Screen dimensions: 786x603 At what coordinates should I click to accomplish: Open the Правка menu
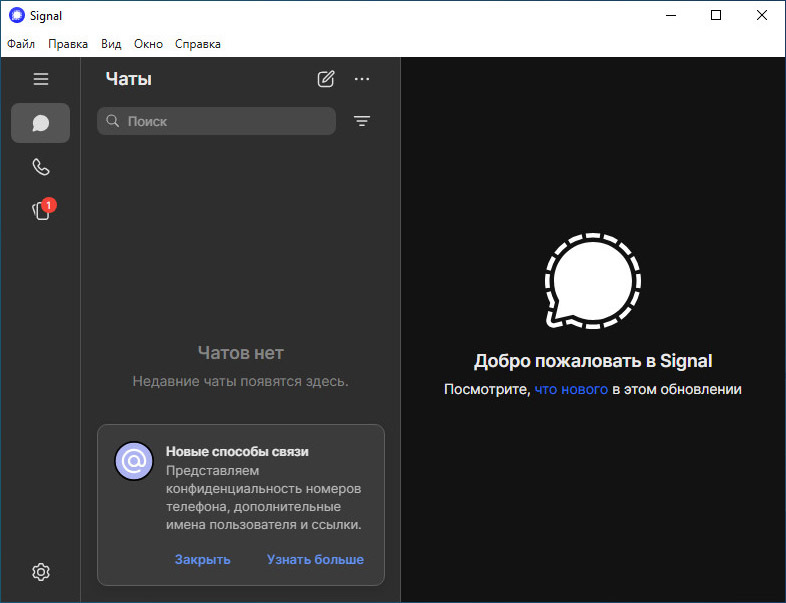(x=68, y=44)
